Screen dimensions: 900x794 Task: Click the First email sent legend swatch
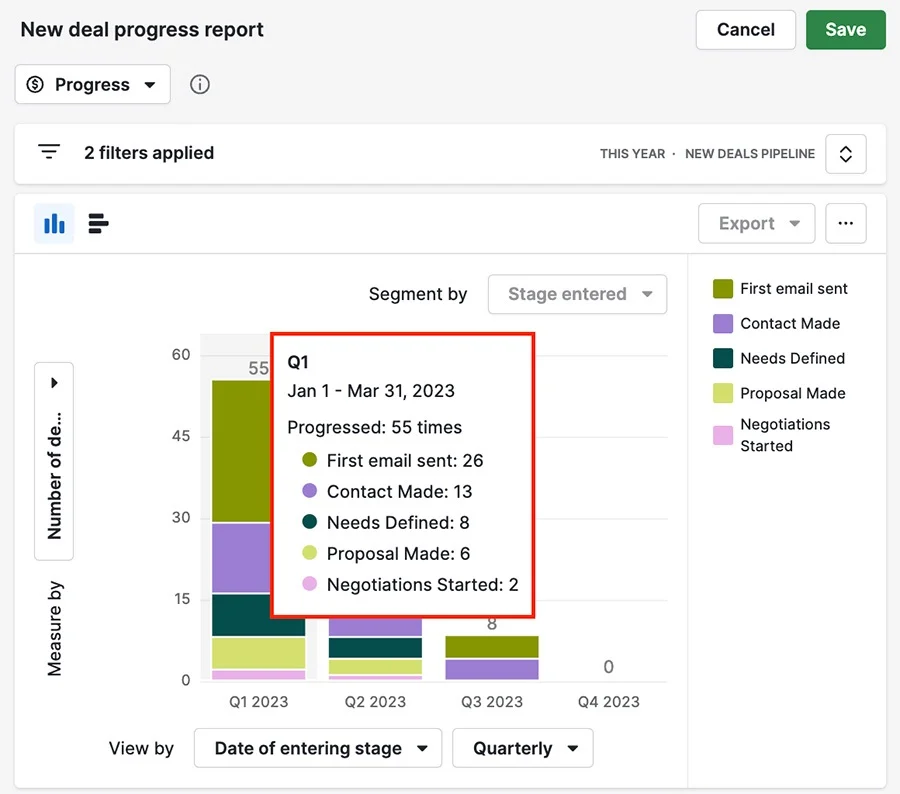723,289
